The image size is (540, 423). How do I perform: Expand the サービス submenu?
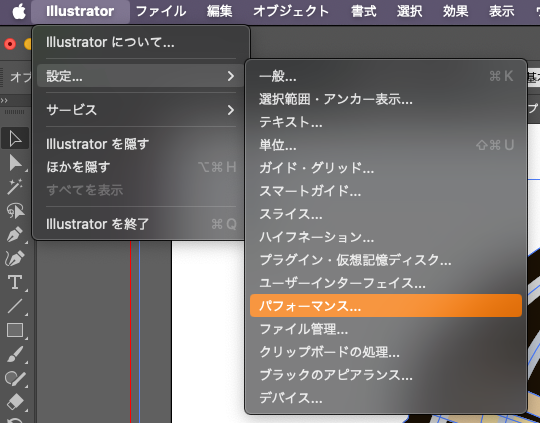click(x=141, y=110)
